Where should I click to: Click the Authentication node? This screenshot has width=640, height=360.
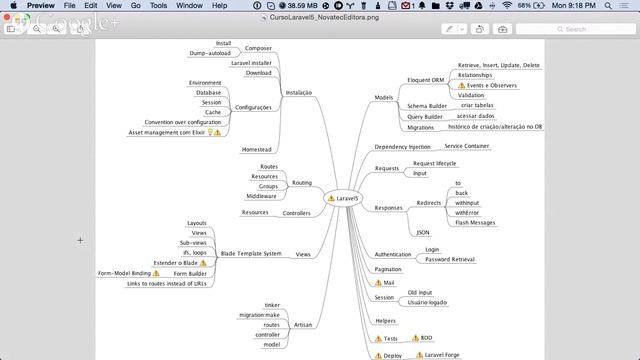point(393,254)
